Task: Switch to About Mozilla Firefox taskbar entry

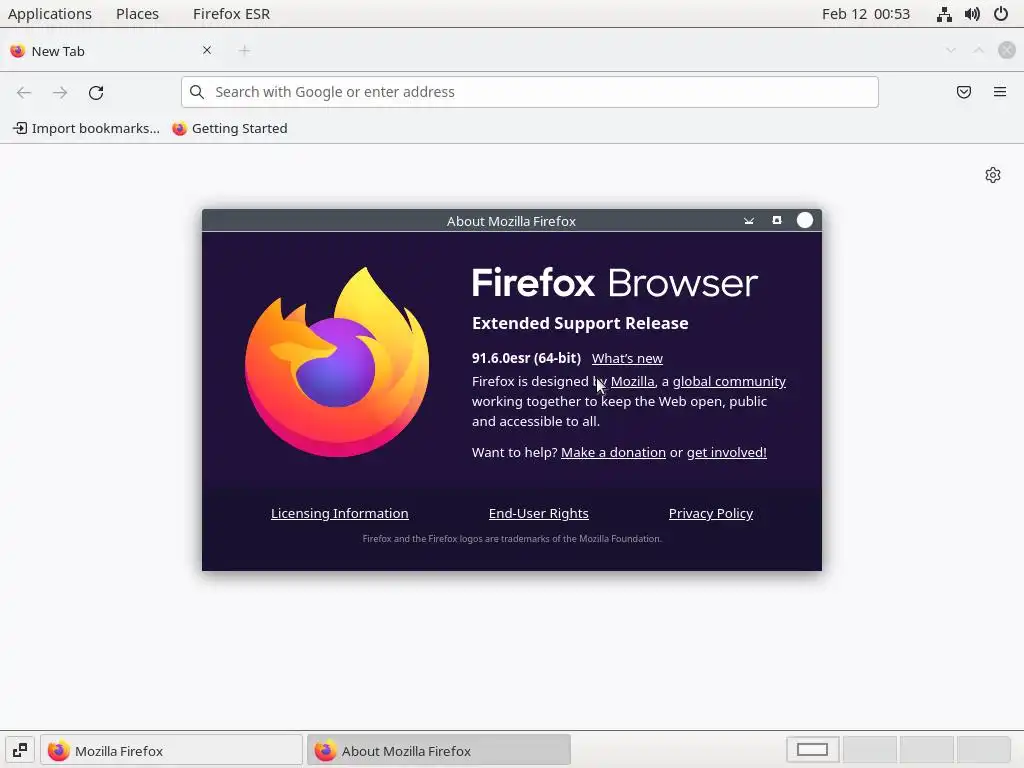Action: pyautogui.click(x=439, y=750)
